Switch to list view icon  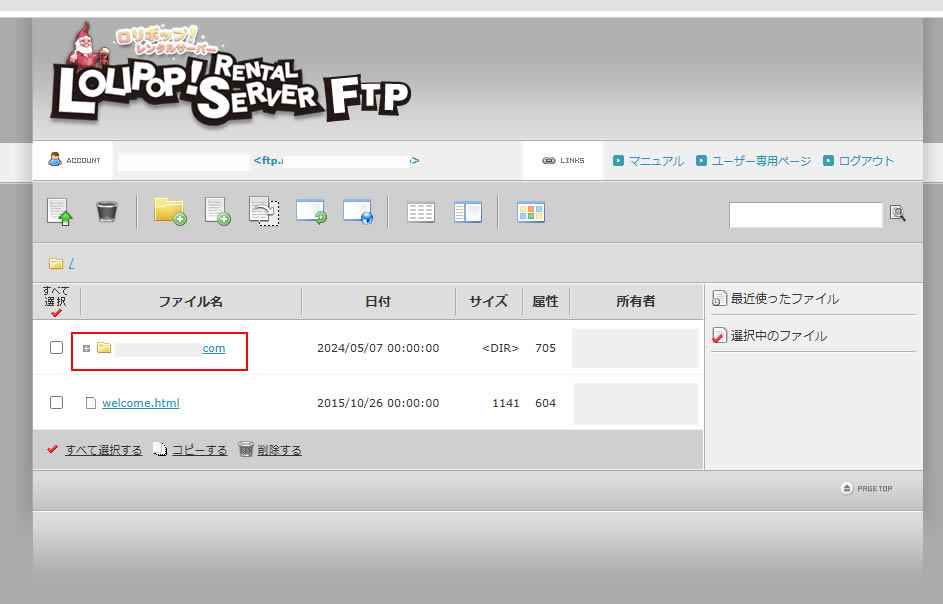[420, 211]
